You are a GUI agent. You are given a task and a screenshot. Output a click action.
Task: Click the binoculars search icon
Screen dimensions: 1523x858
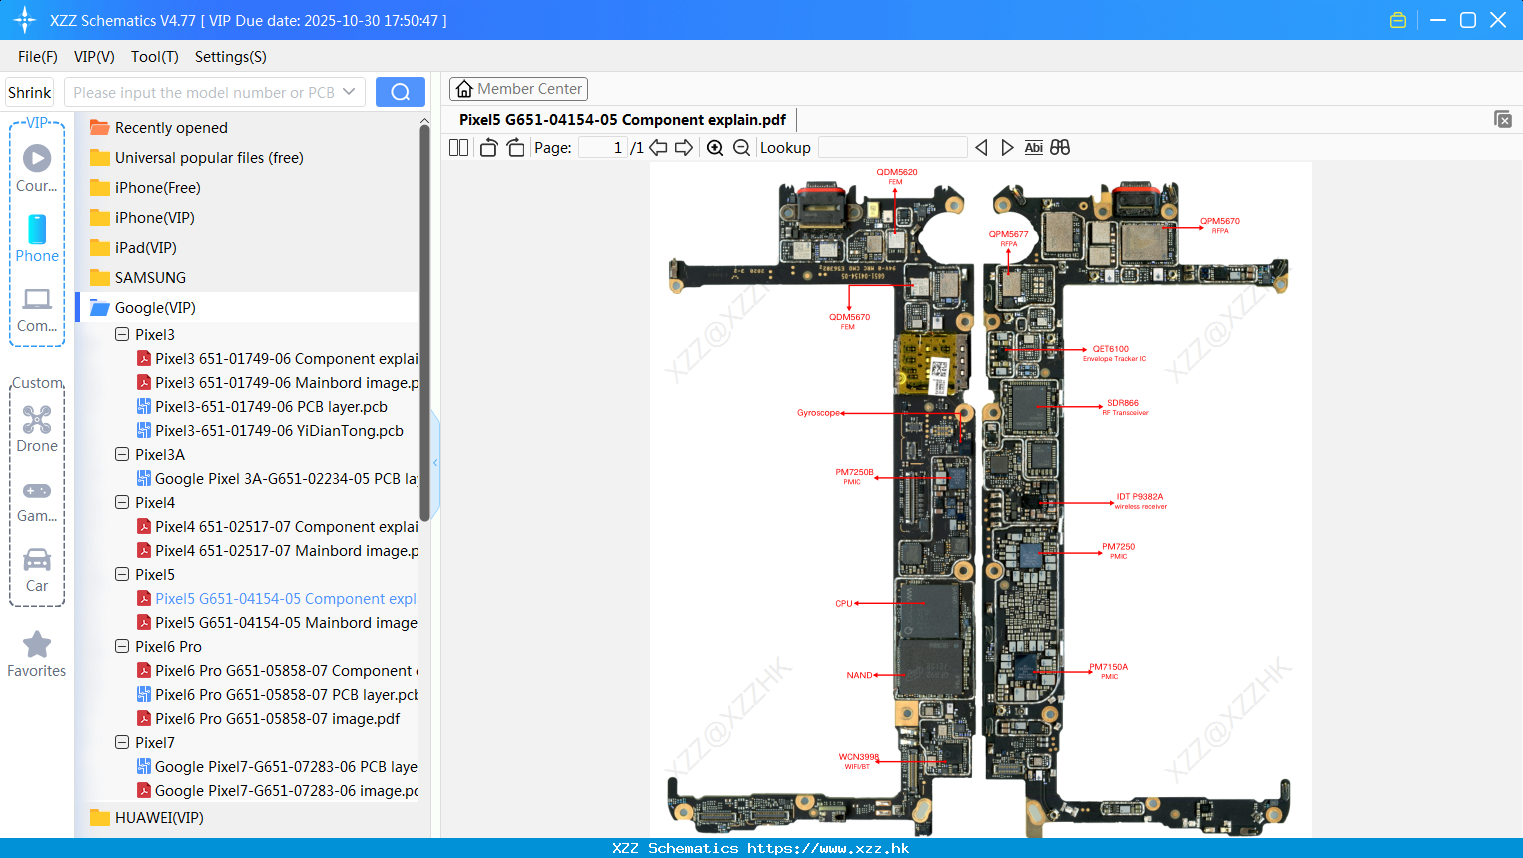[1060, 147]
